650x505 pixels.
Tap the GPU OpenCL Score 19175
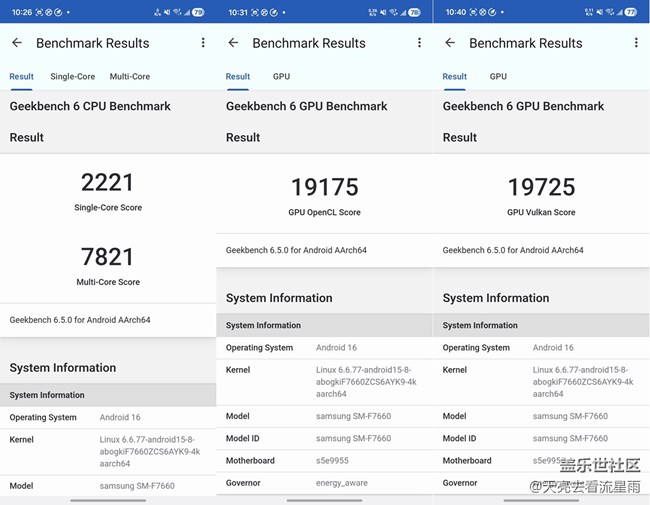pyautogui.click(x=323, y=187)
